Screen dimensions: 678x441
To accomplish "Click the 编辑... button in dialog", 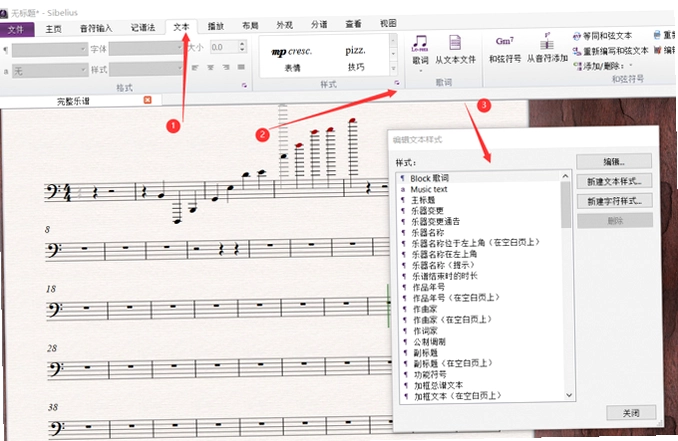I will [614, 162].
